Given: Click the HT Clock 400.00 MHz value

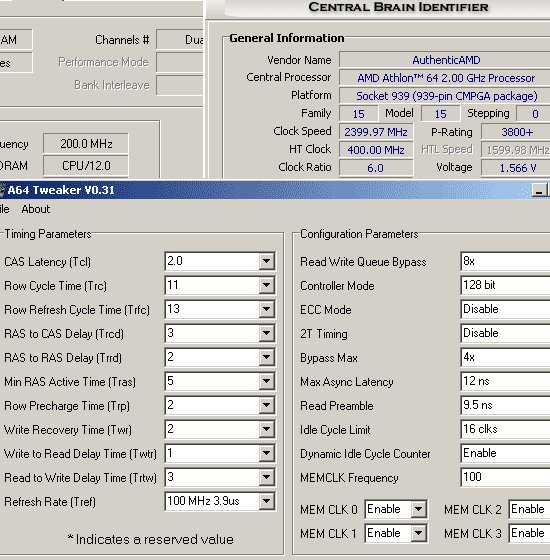Looking at the screenshot, I should 376,150.
